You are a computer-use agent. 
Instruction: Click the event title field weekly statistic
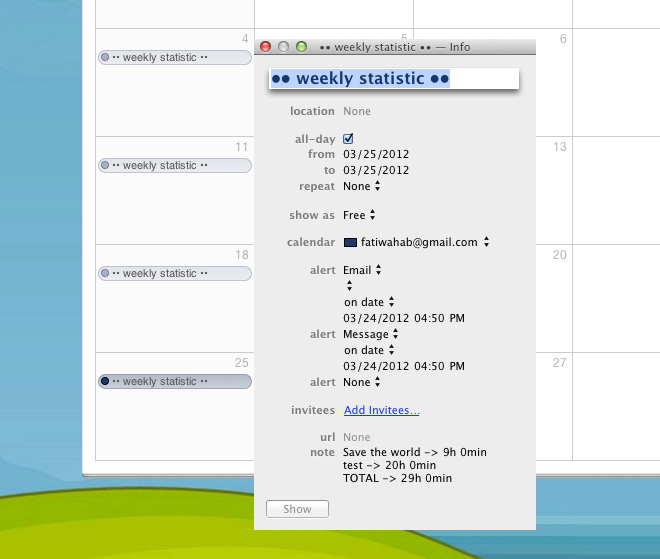[x=394, y=79]
